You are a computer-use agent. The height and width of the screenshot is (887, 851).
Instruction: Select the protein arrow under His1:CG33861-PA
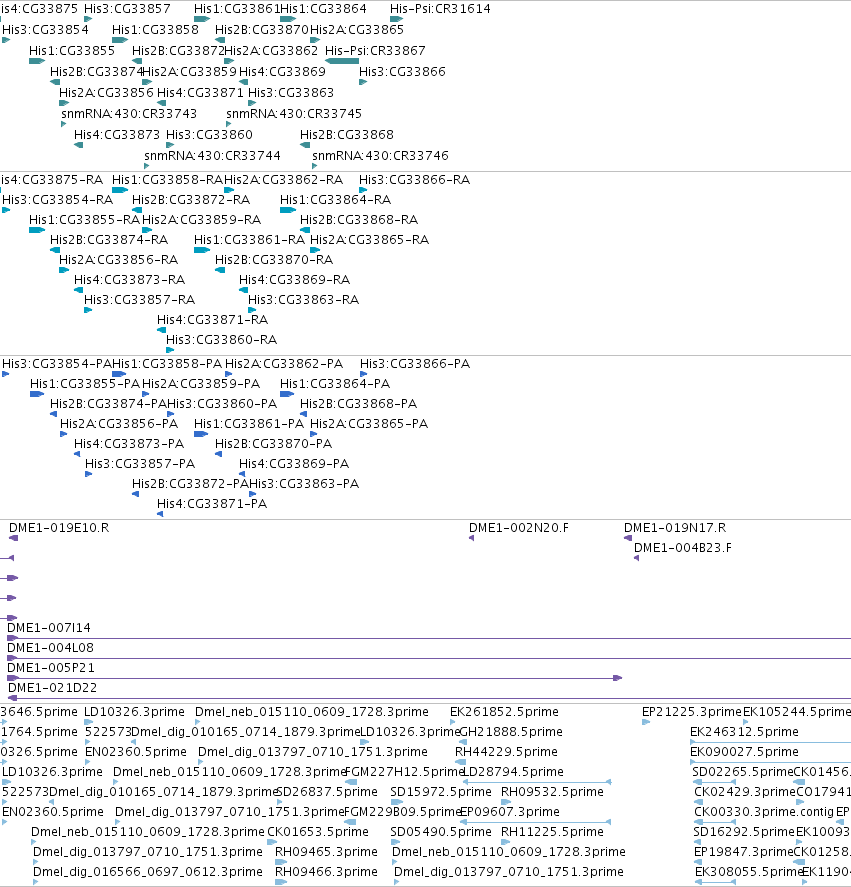coord(201,434)
